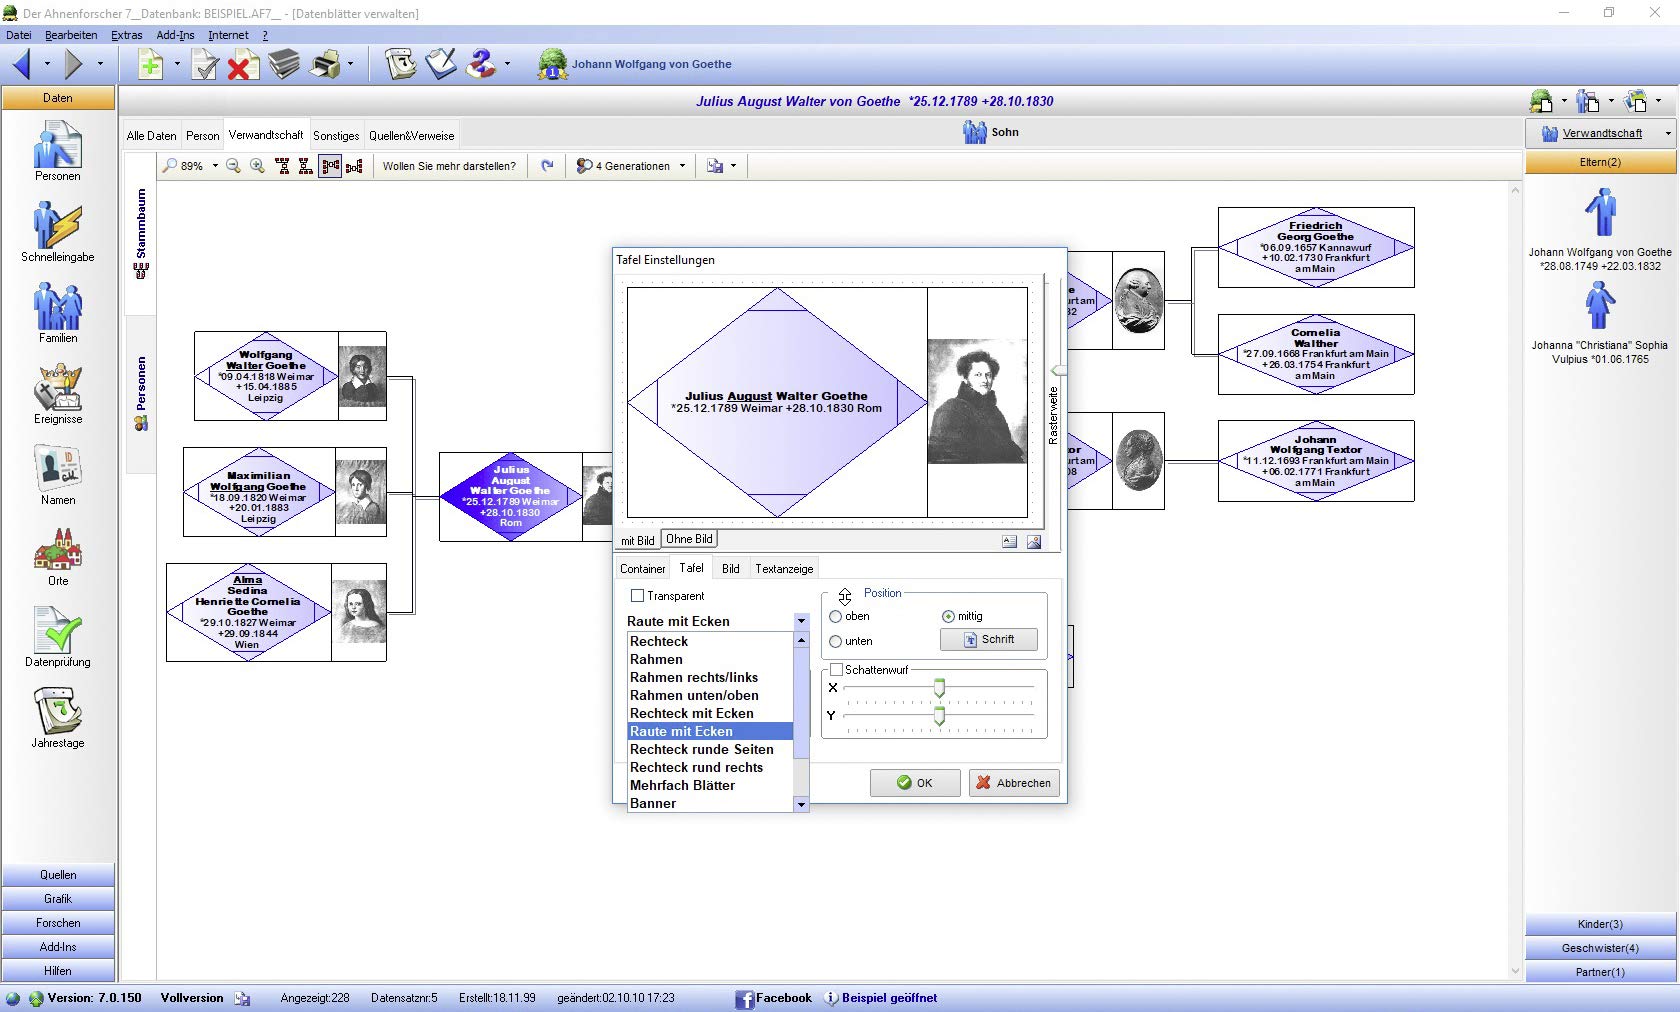This screenshot has width=1680, height=1012.
Task: Open the Familien sidebar icon
Action: (57, 313)
